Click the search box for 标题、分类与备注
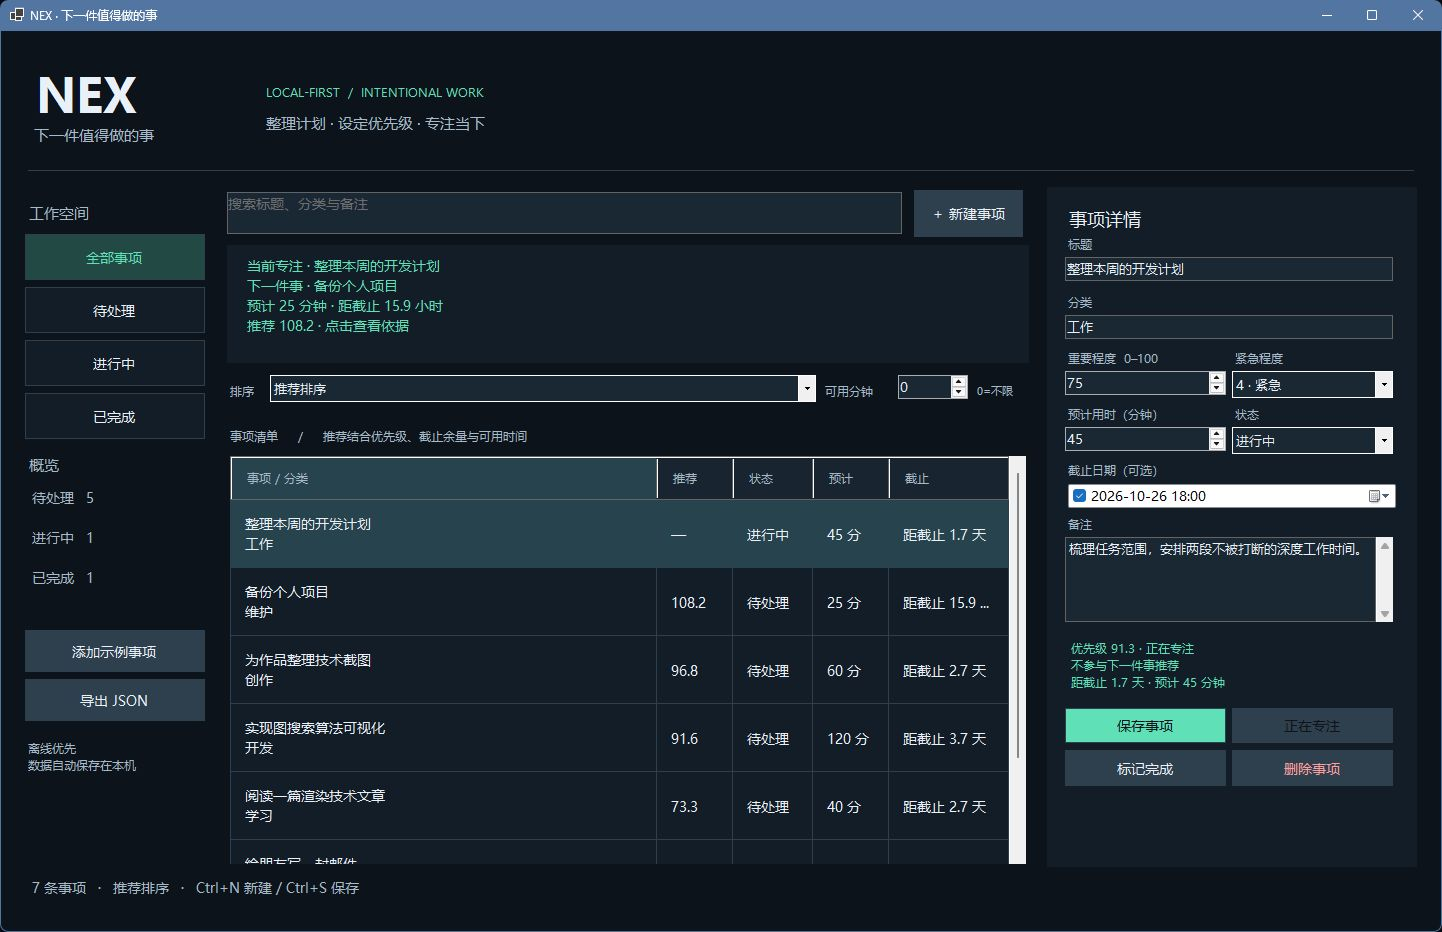 tap(564, 213)
